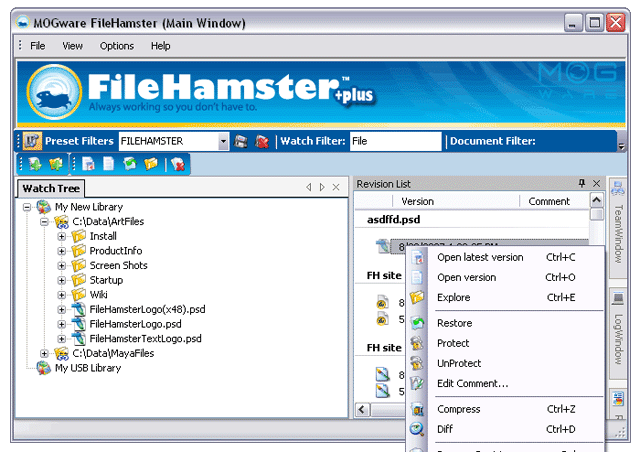This screenshot has width=640, height=452.
Task: Close the Watch Tree tab
Action: [336, 187]
